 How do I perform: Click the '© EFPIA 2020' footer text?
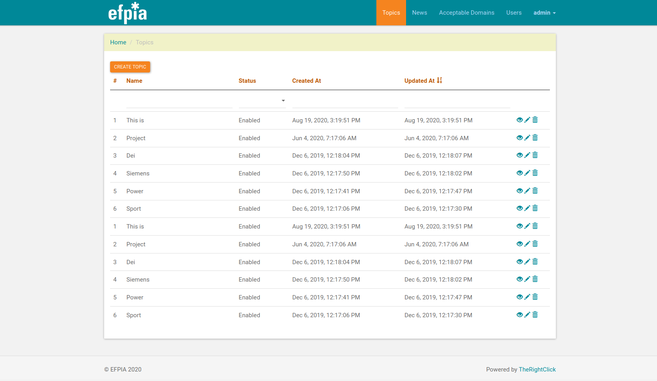click(123, 369)
